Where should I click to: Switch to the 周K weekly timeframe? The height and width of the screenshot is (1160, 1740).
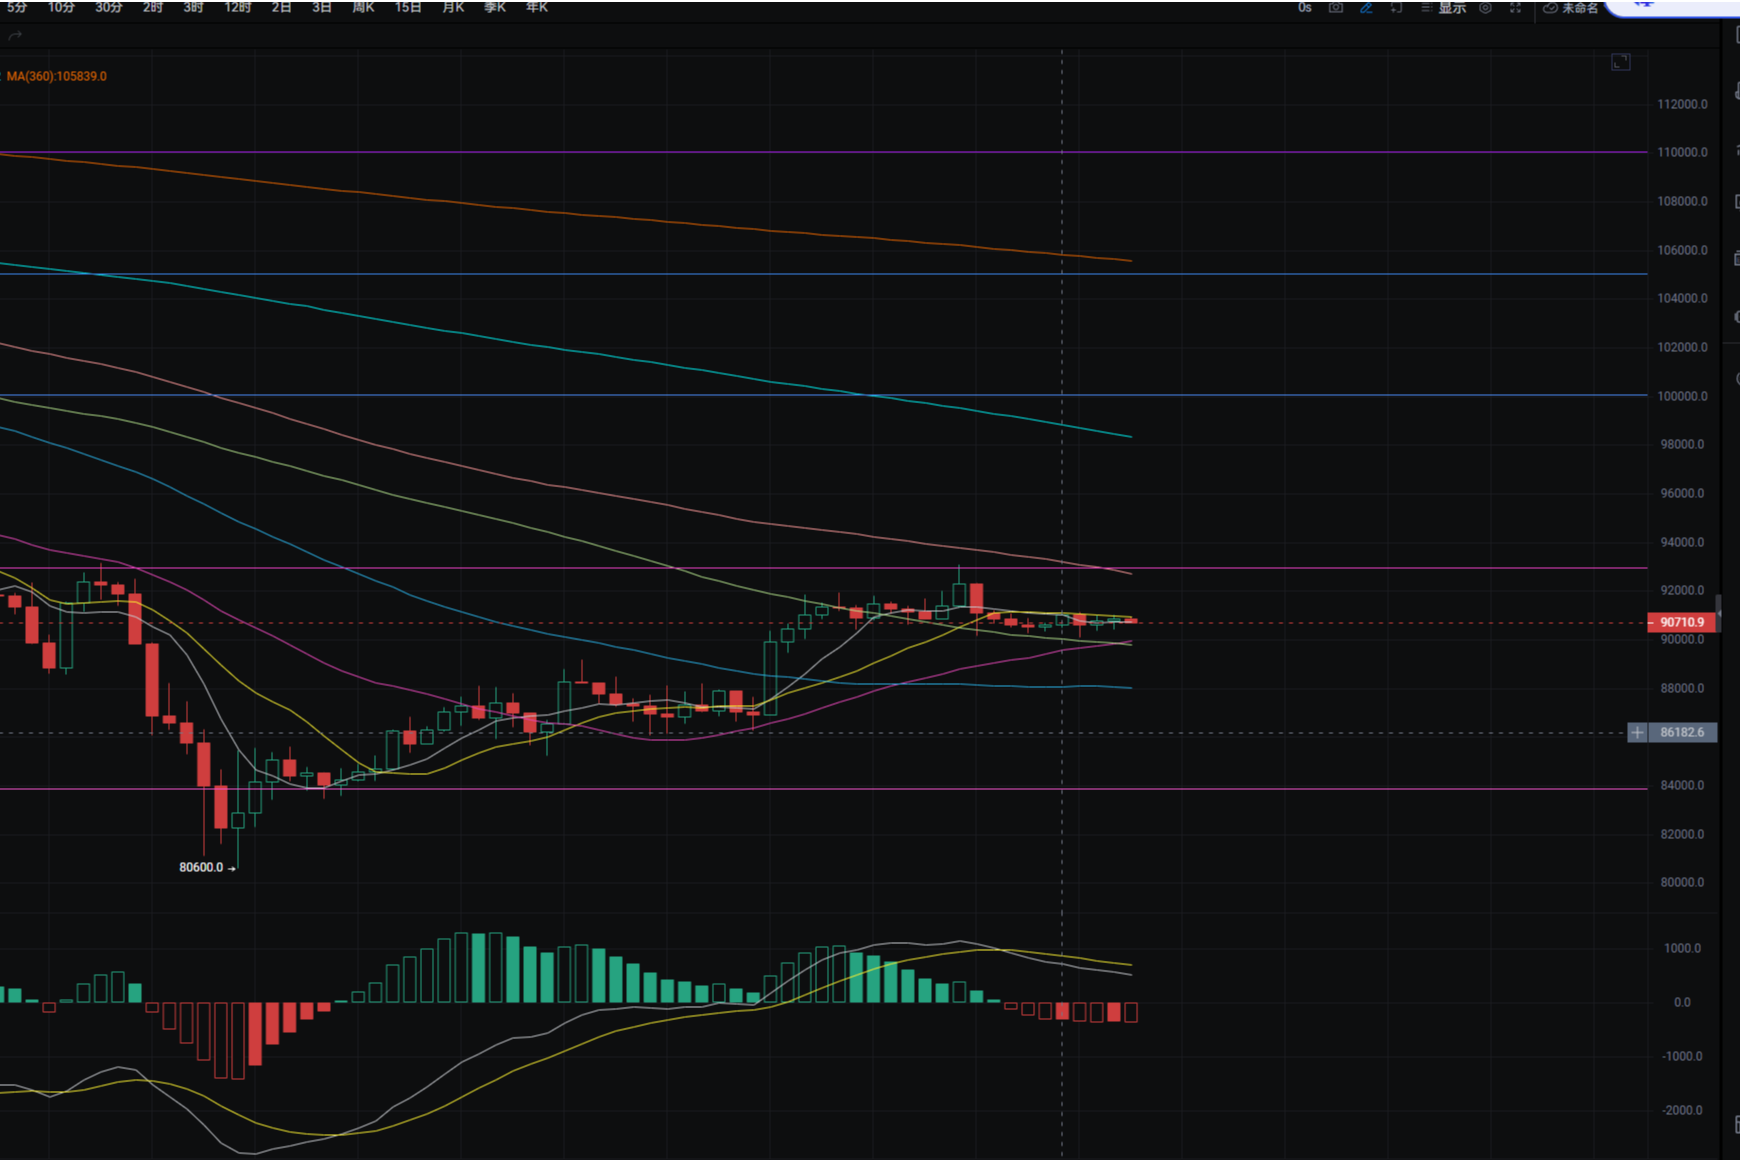coord(363,8)
